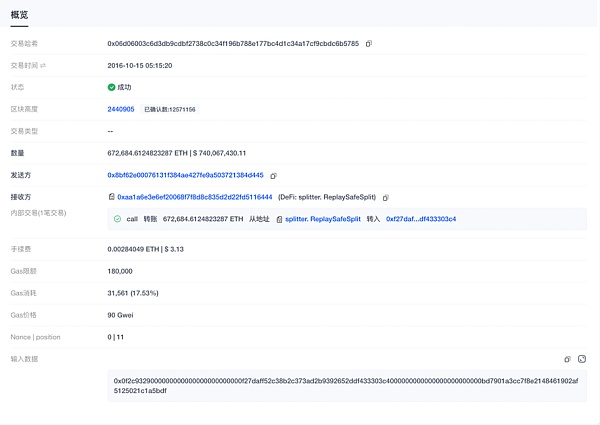This screenshot has width=600, height=425.
Task: Click the contract icon before receiver address
Action: [111, 197]
